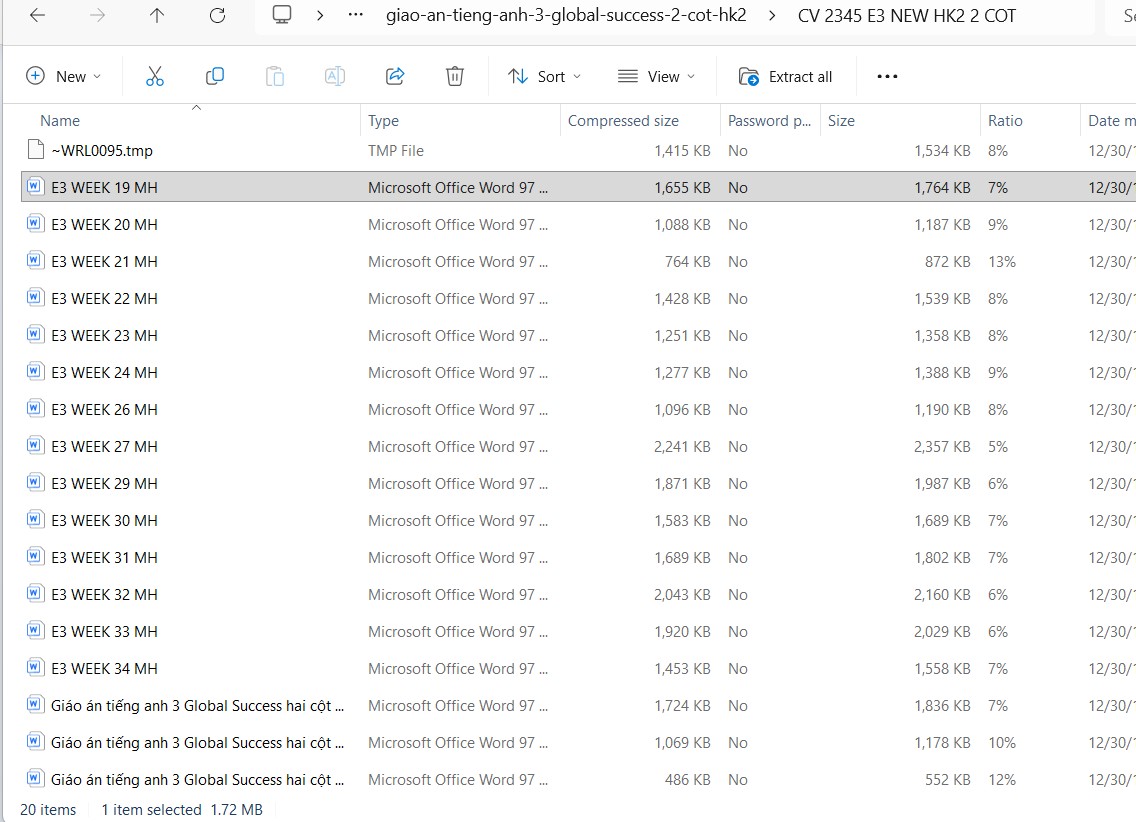Click the Delete trash can icon

[454, 76]
